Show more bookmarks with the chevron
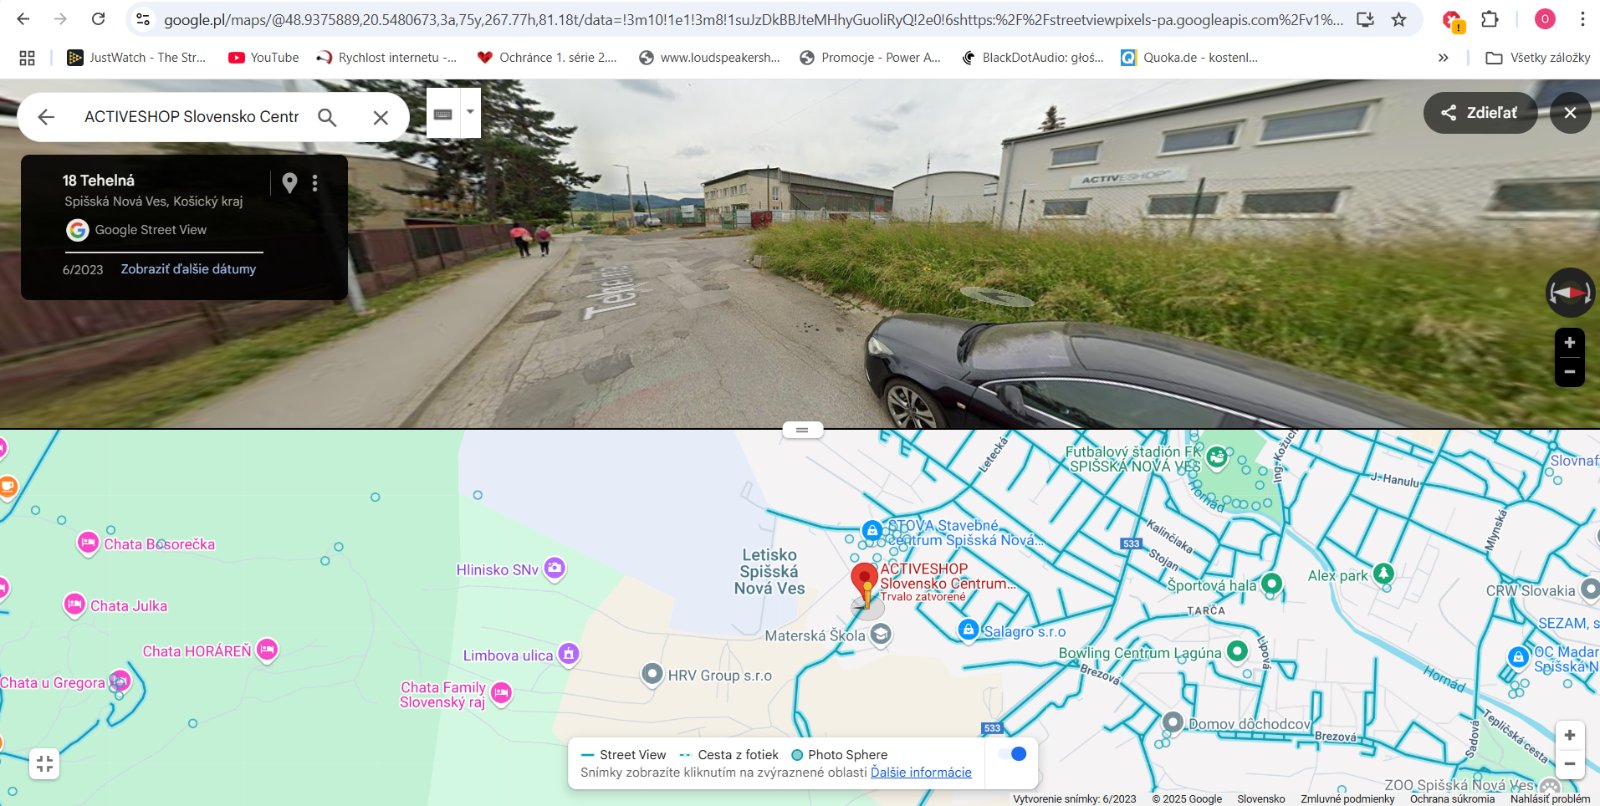This screenshot has width=1600, height=806. 1443,58
